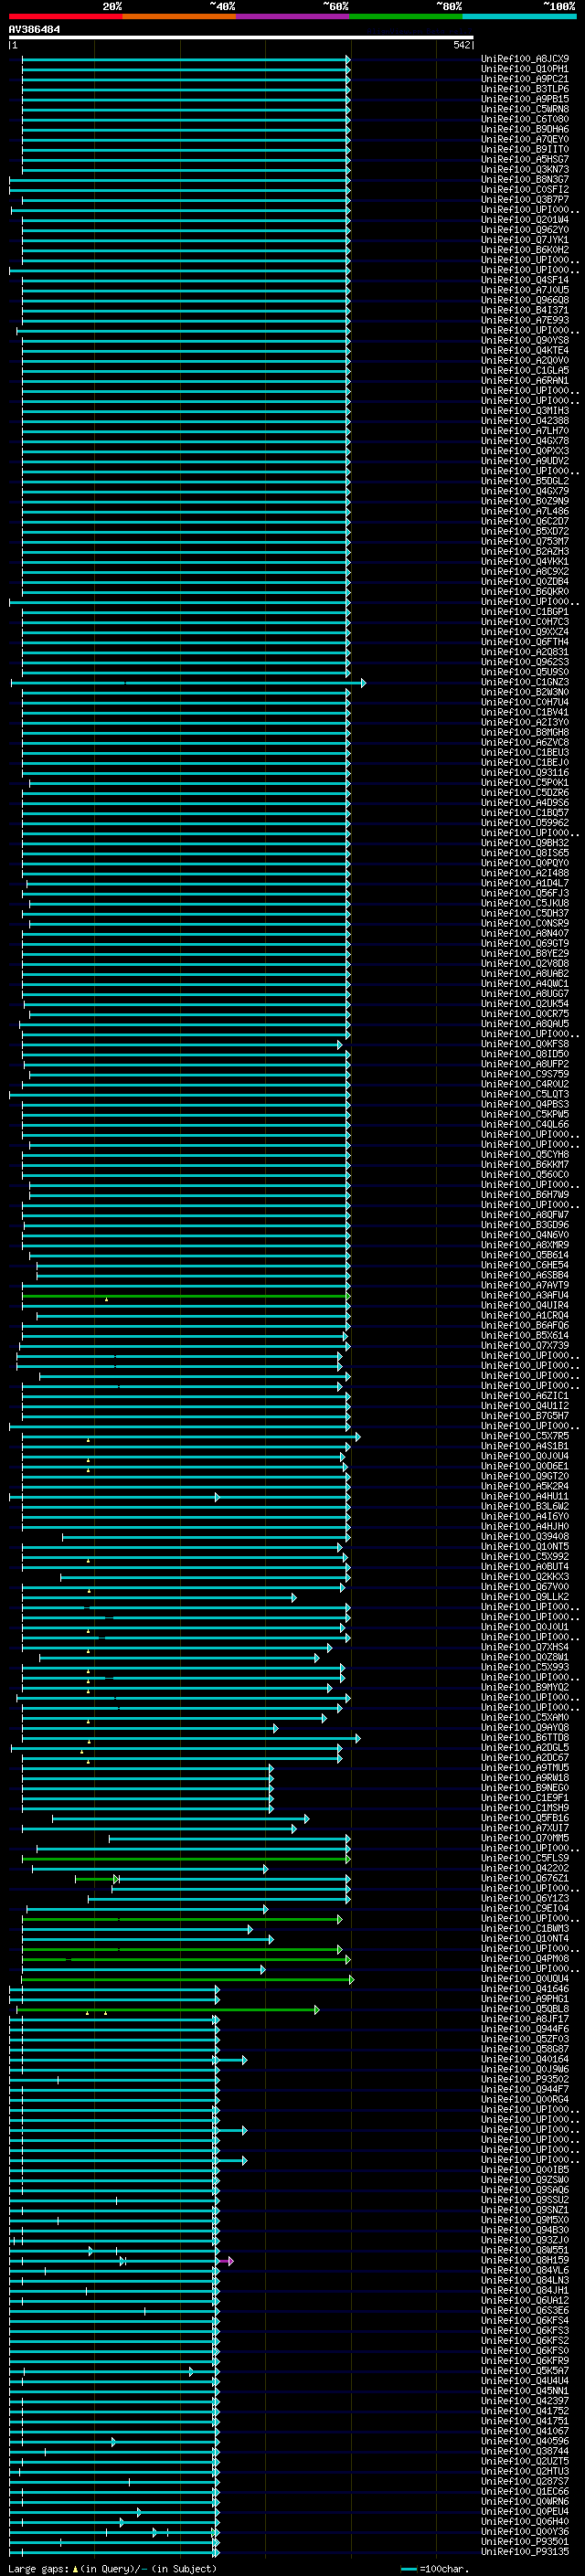This screenshot has height=2576, width=585.
Task: Click hit name UniRef100_B5DGL2
Action: tap(525, 481)
